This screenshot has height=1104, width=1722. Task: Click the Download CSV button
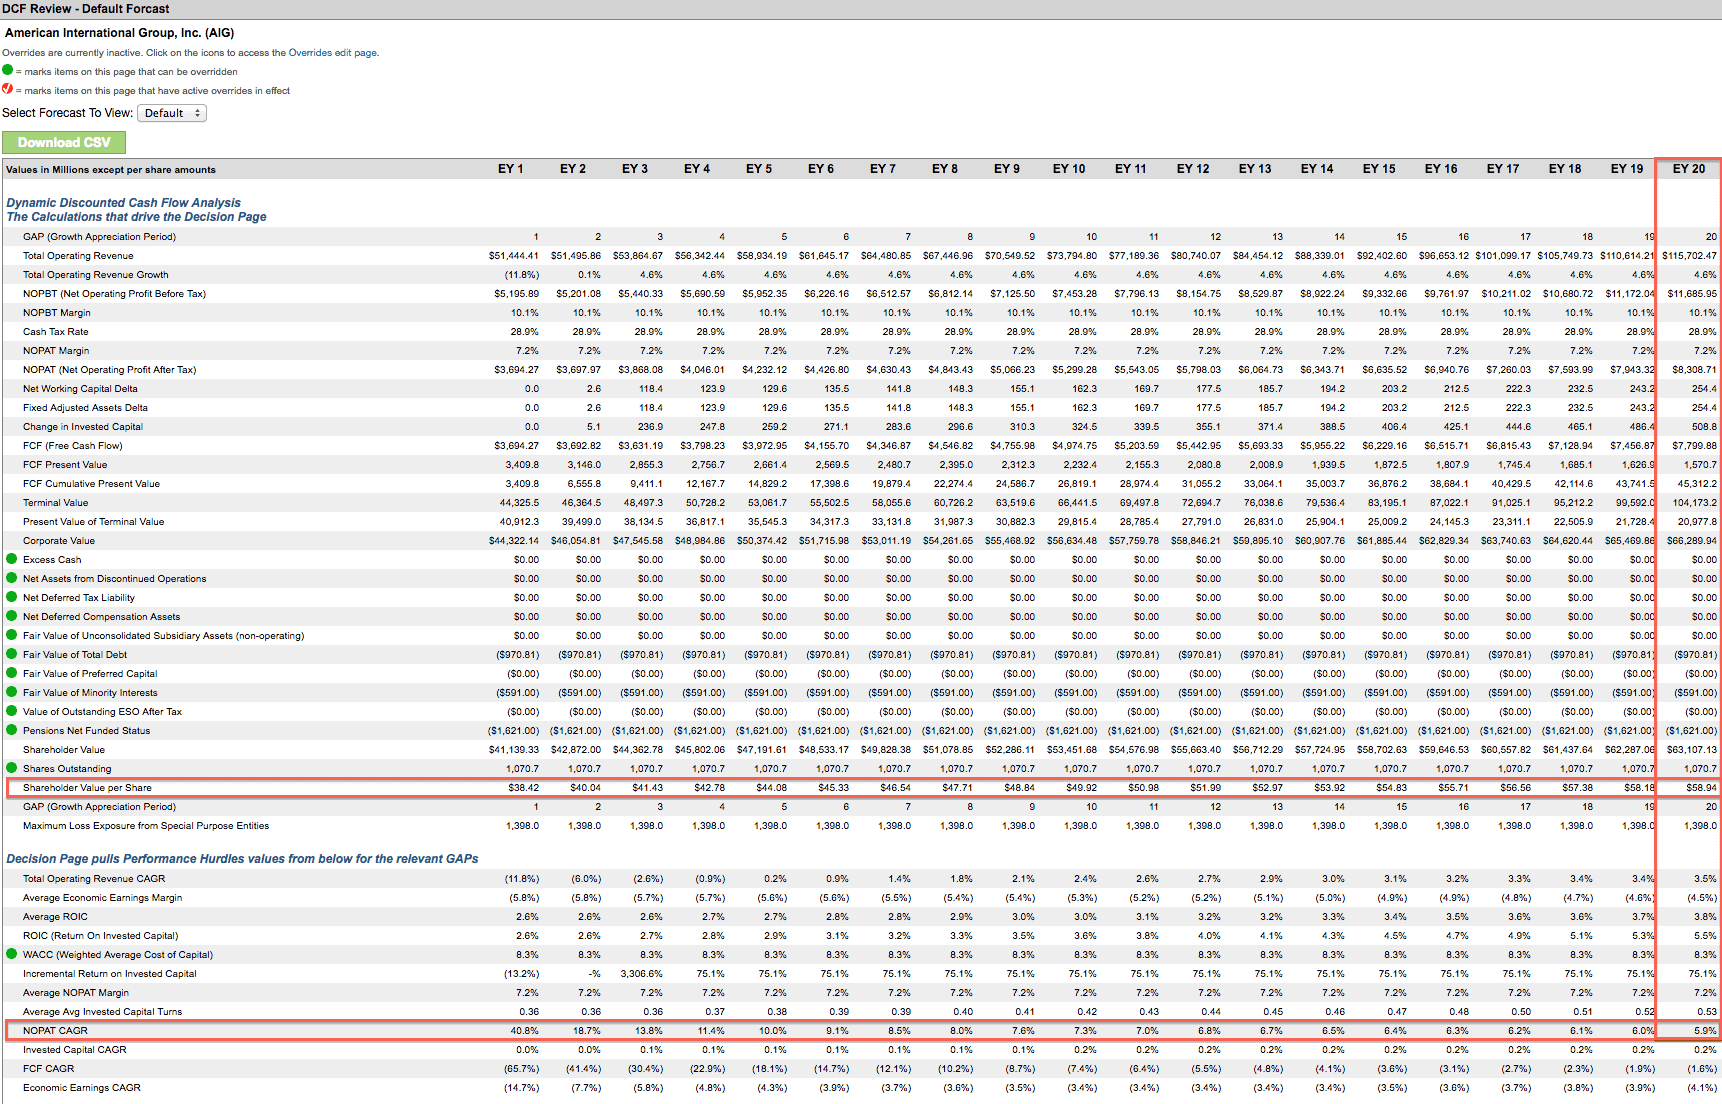coord(64,143)
